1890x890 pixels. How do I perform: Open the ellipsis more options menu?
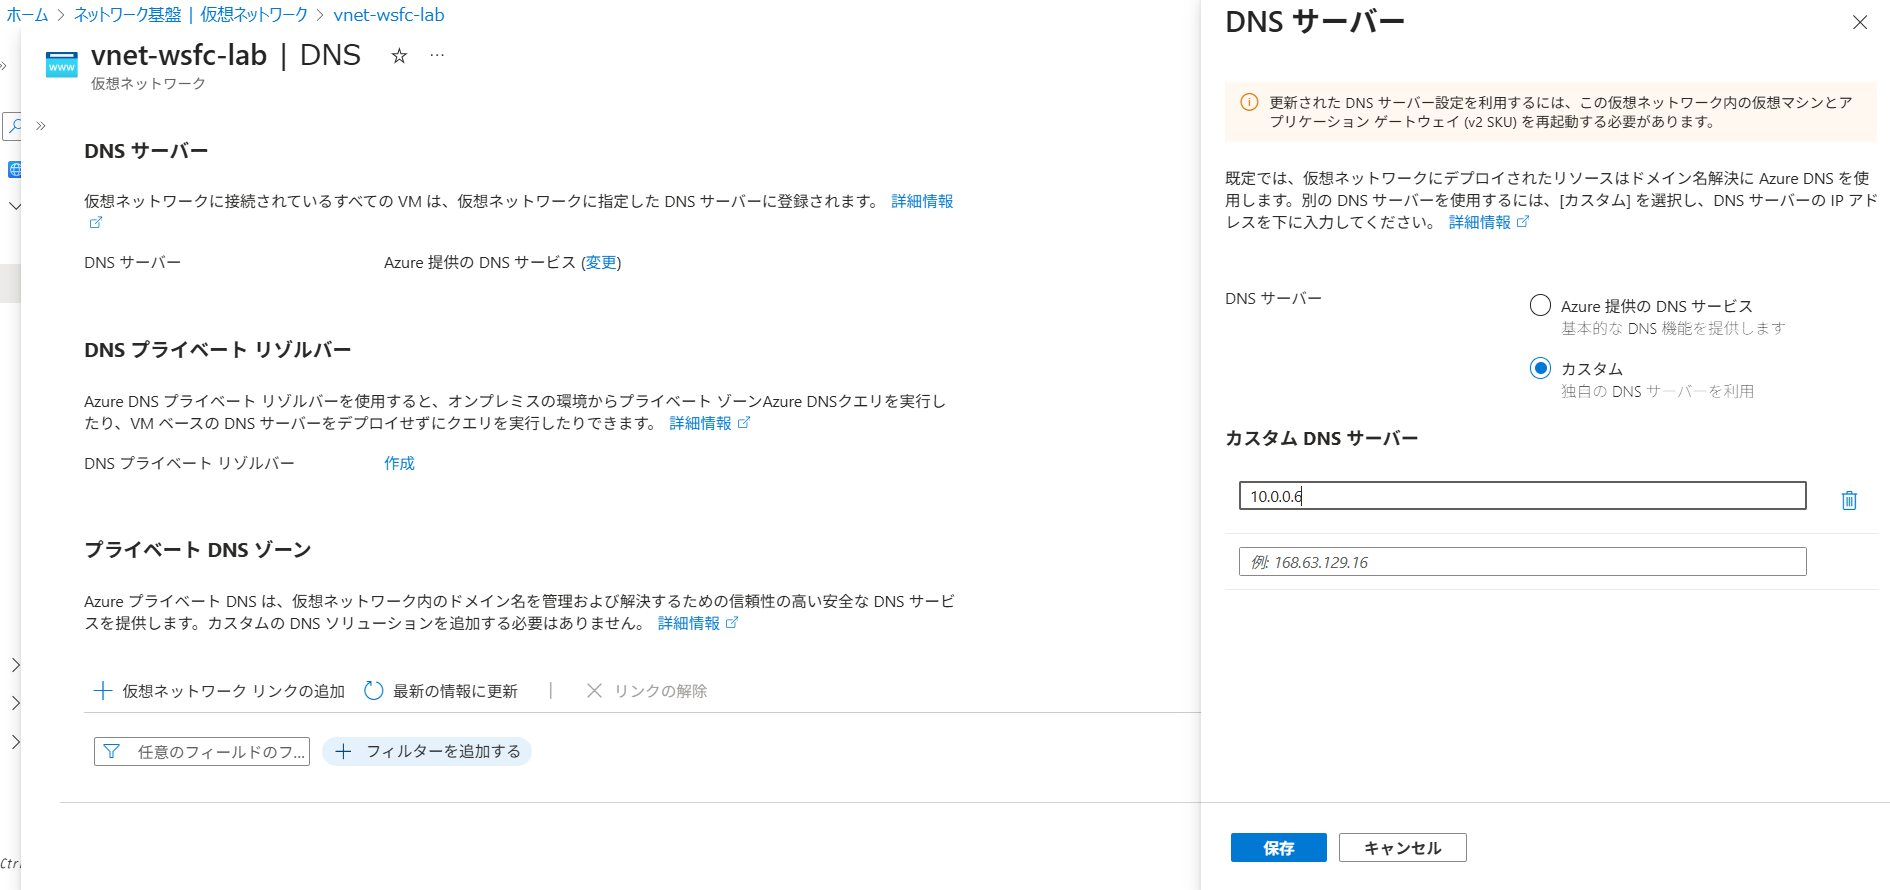tap(437, 56)
